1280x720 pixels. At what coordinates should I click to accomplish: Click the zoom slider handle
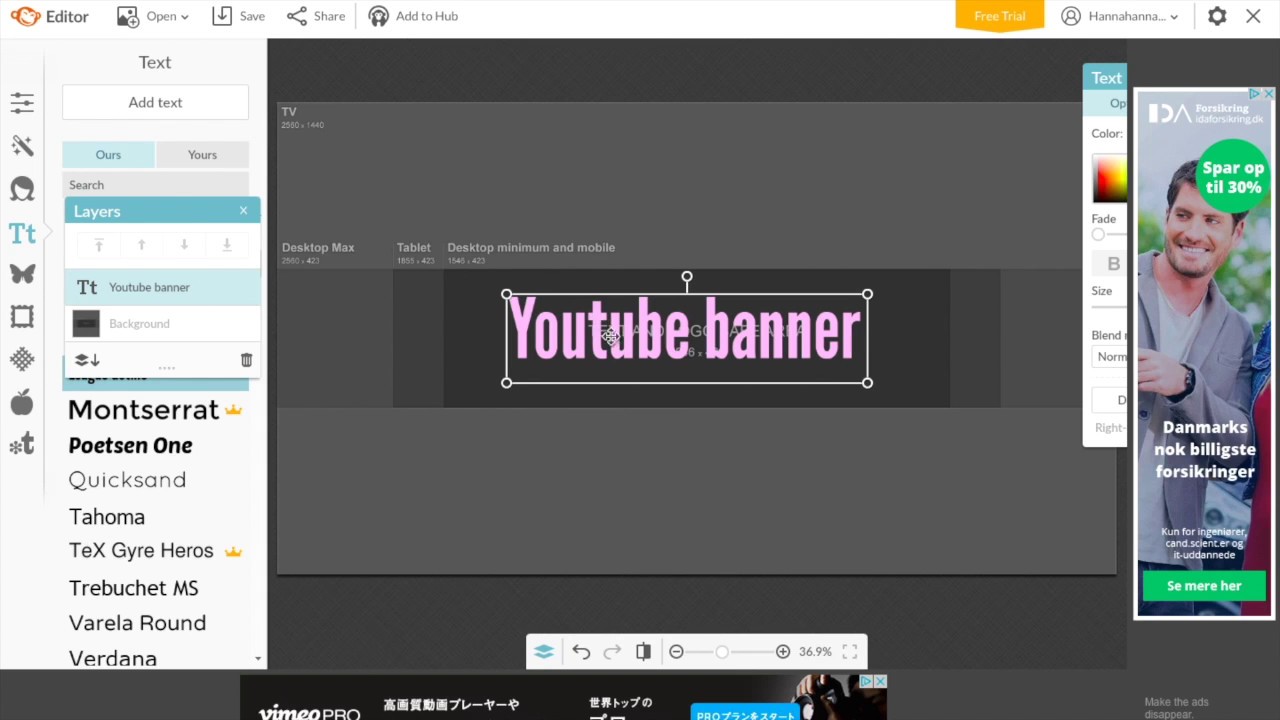pos(722,652)
